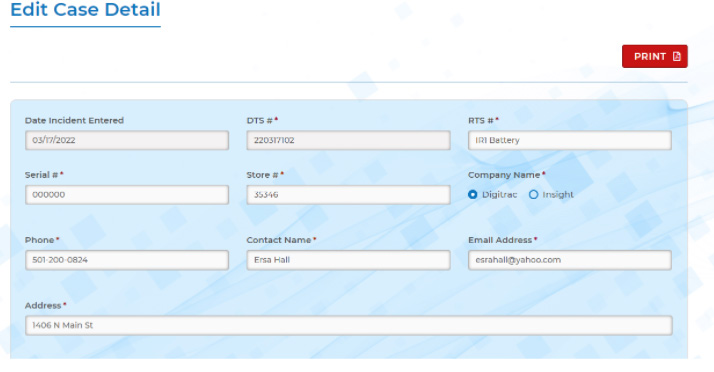Click the Date Incident Entered field
Viewport: 714px width, 372px height.
click(127, 140)
